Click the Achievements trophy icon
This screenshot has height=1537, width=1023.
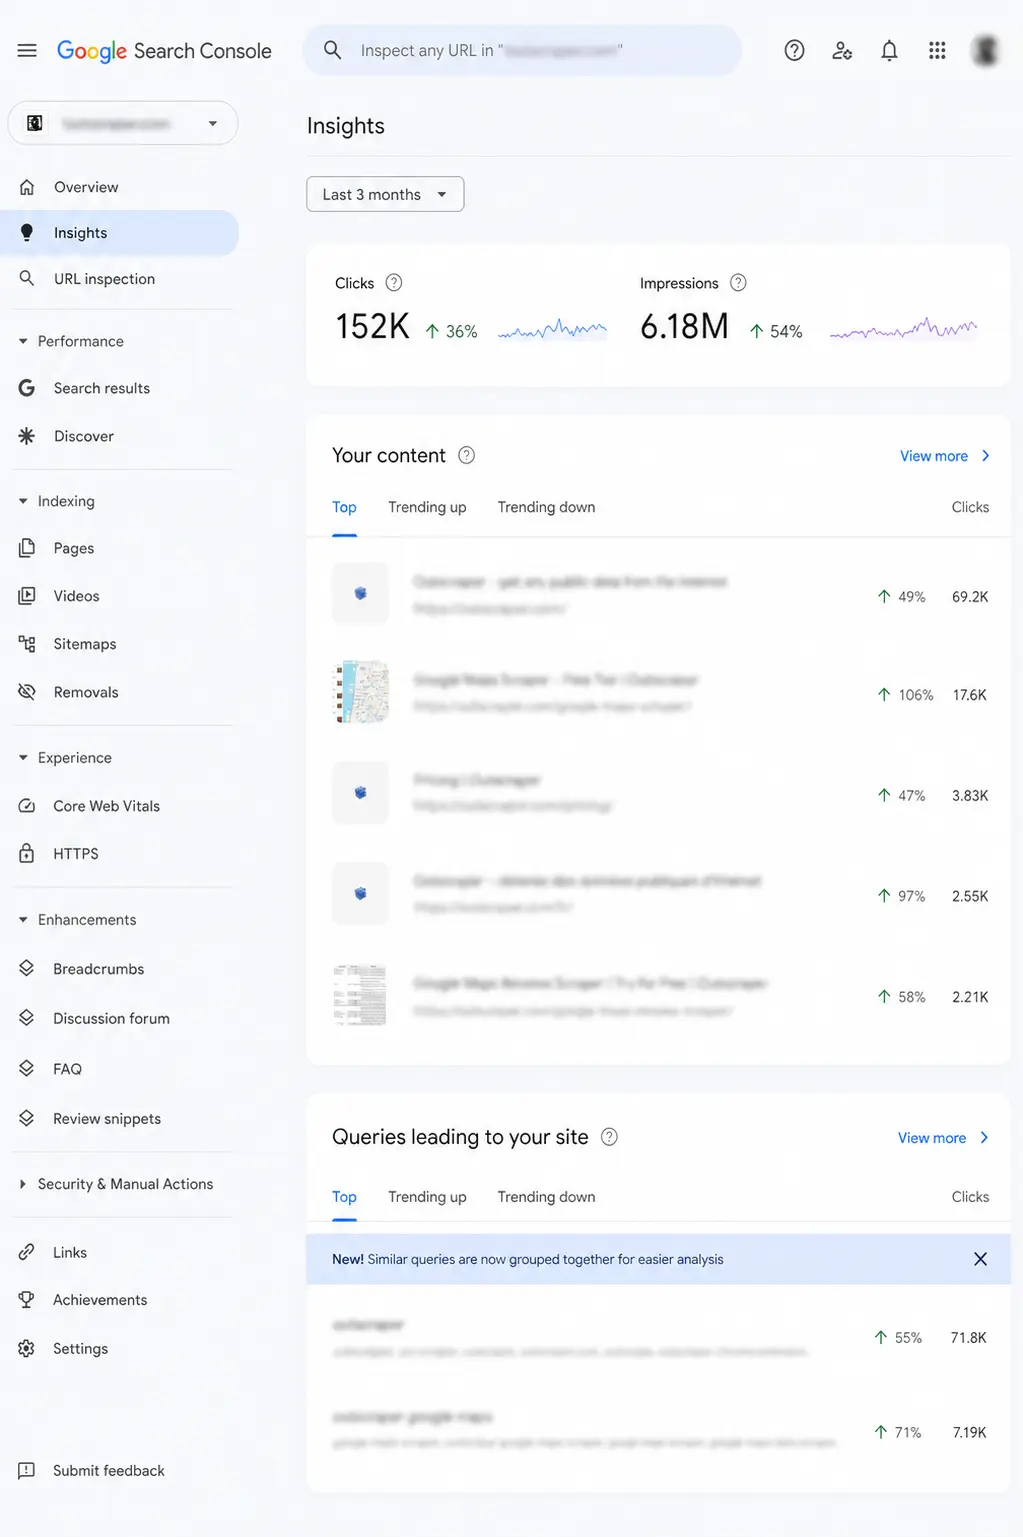pos(27,1300)
